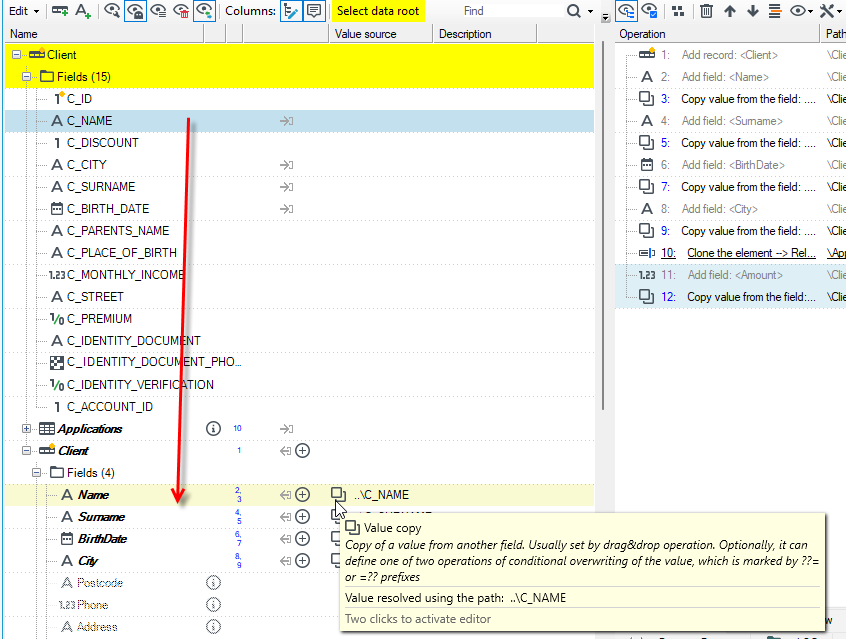Click the four-squares icon in Operation toolbar
This screenshot has height=639, width=846.
678,11
